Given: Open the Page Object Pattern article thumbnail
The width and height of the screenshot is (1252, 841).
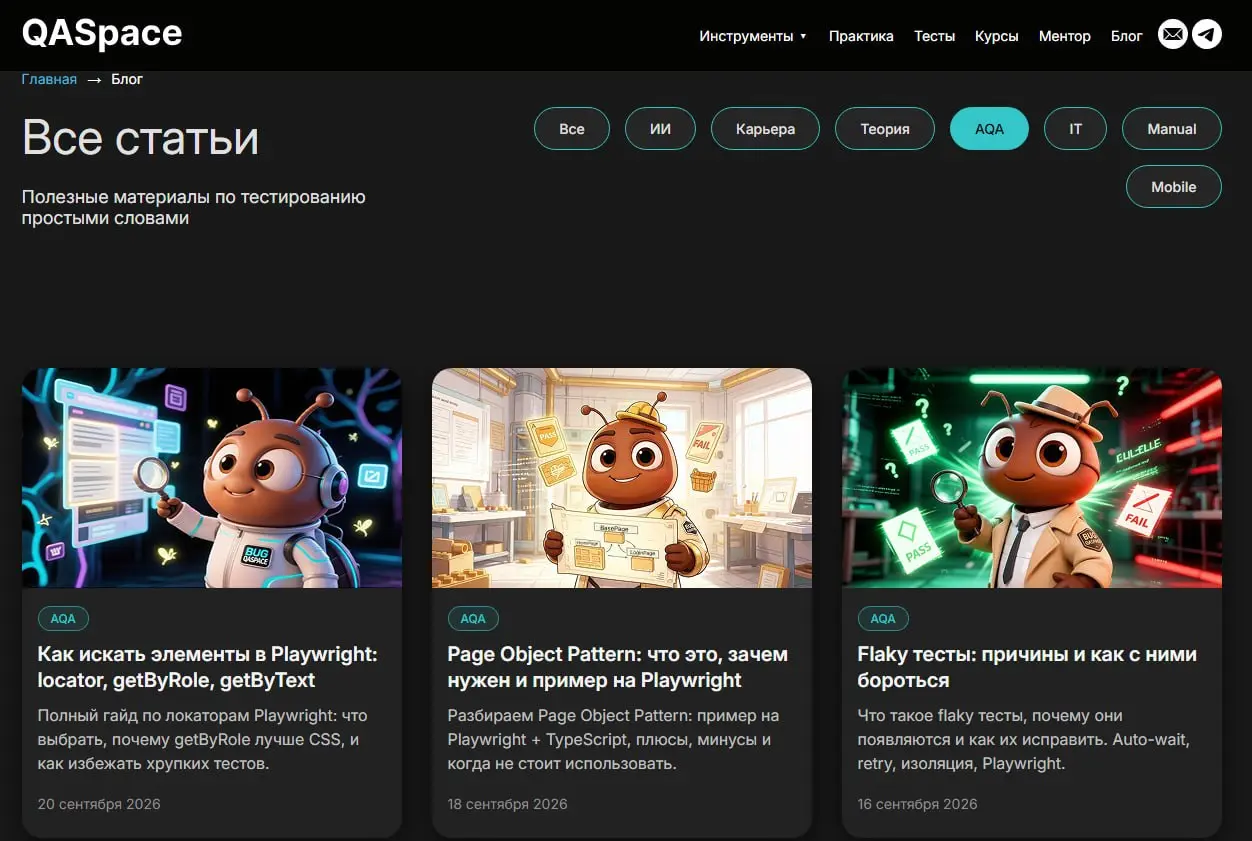Looking at the screenshot, I should pyautogui.click(x=622, y=478).
